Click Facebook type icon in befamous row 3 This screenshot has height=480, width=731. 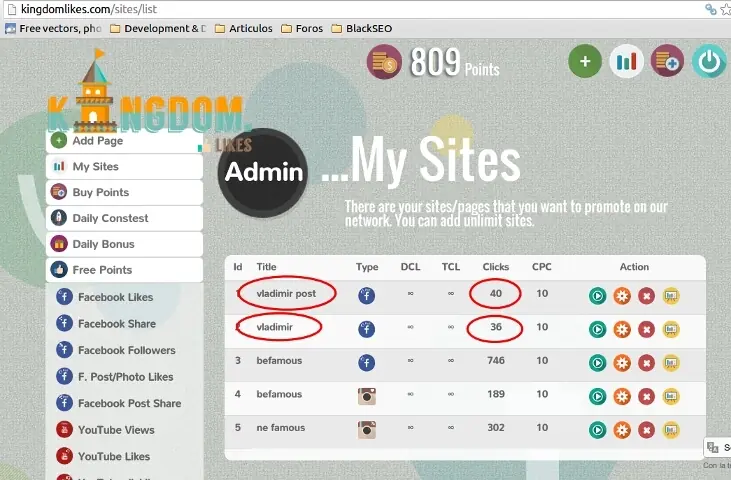coord(366,363)
